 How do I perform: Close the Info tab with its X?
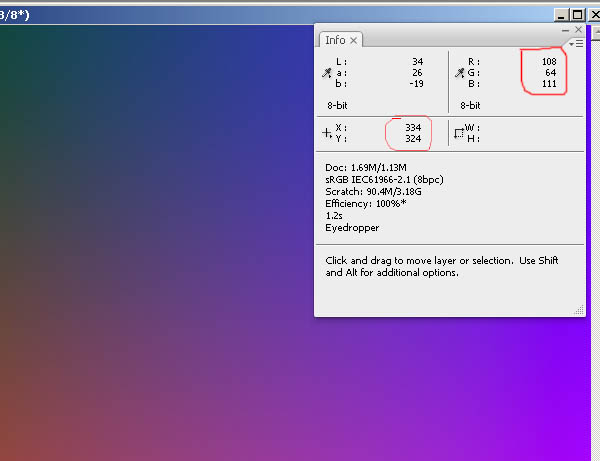coord(354,40)
